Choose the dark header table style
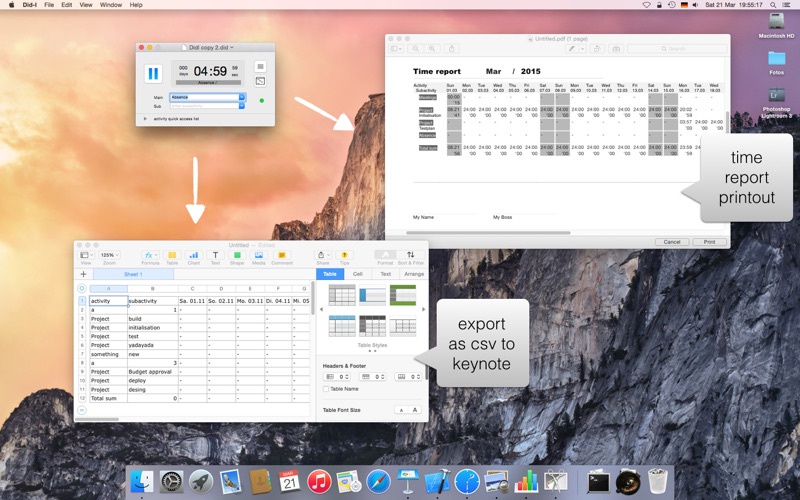This screenshot has height=500, width=800. (372, 326)
